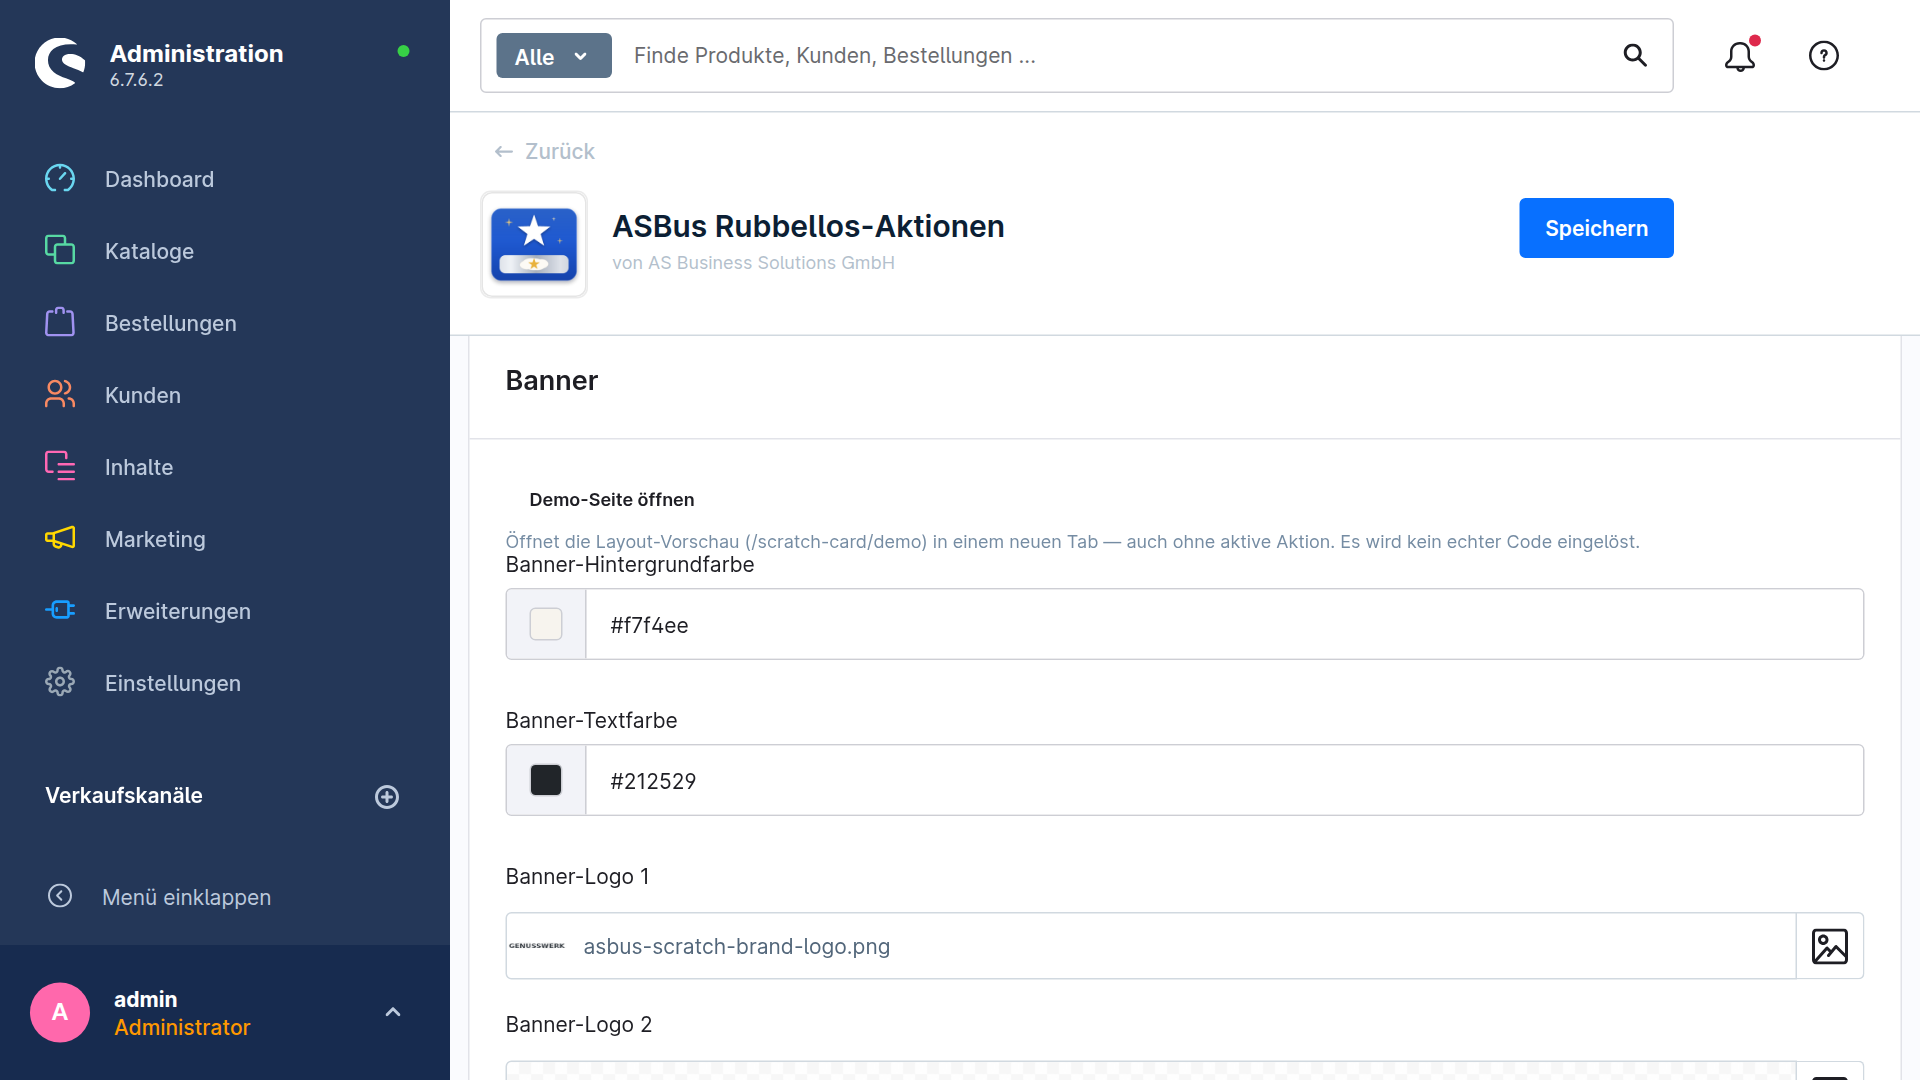Open Erweiterungen menu entry
This screenshot has height=1080, width=1920.
tap(178, 611)
